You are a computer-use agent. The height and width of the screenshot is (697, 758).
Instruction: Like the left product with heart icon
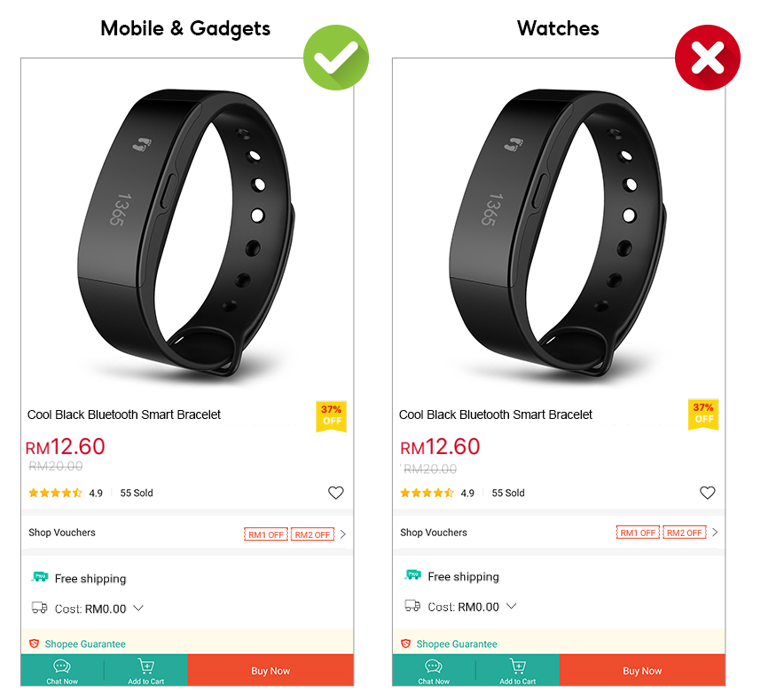tap(335, 493)
